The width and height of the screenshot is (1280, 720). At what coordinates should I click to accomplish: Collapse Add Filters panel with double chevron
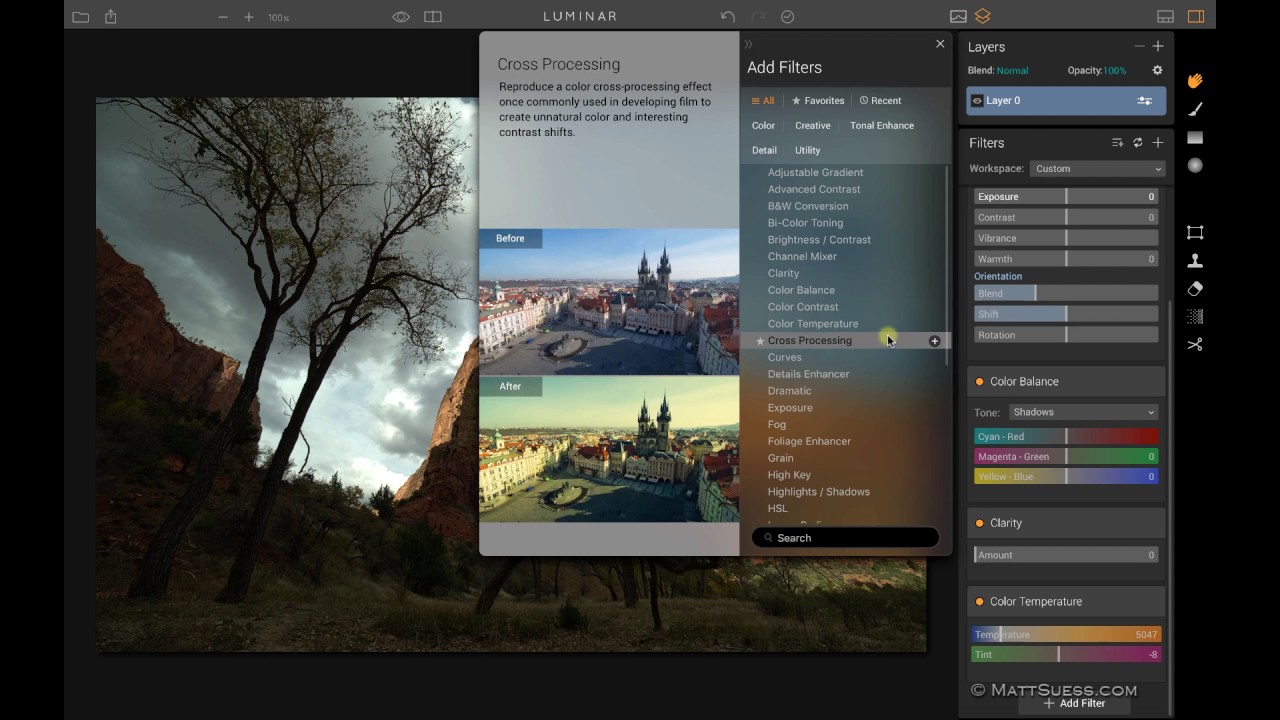tap(748, 44)
